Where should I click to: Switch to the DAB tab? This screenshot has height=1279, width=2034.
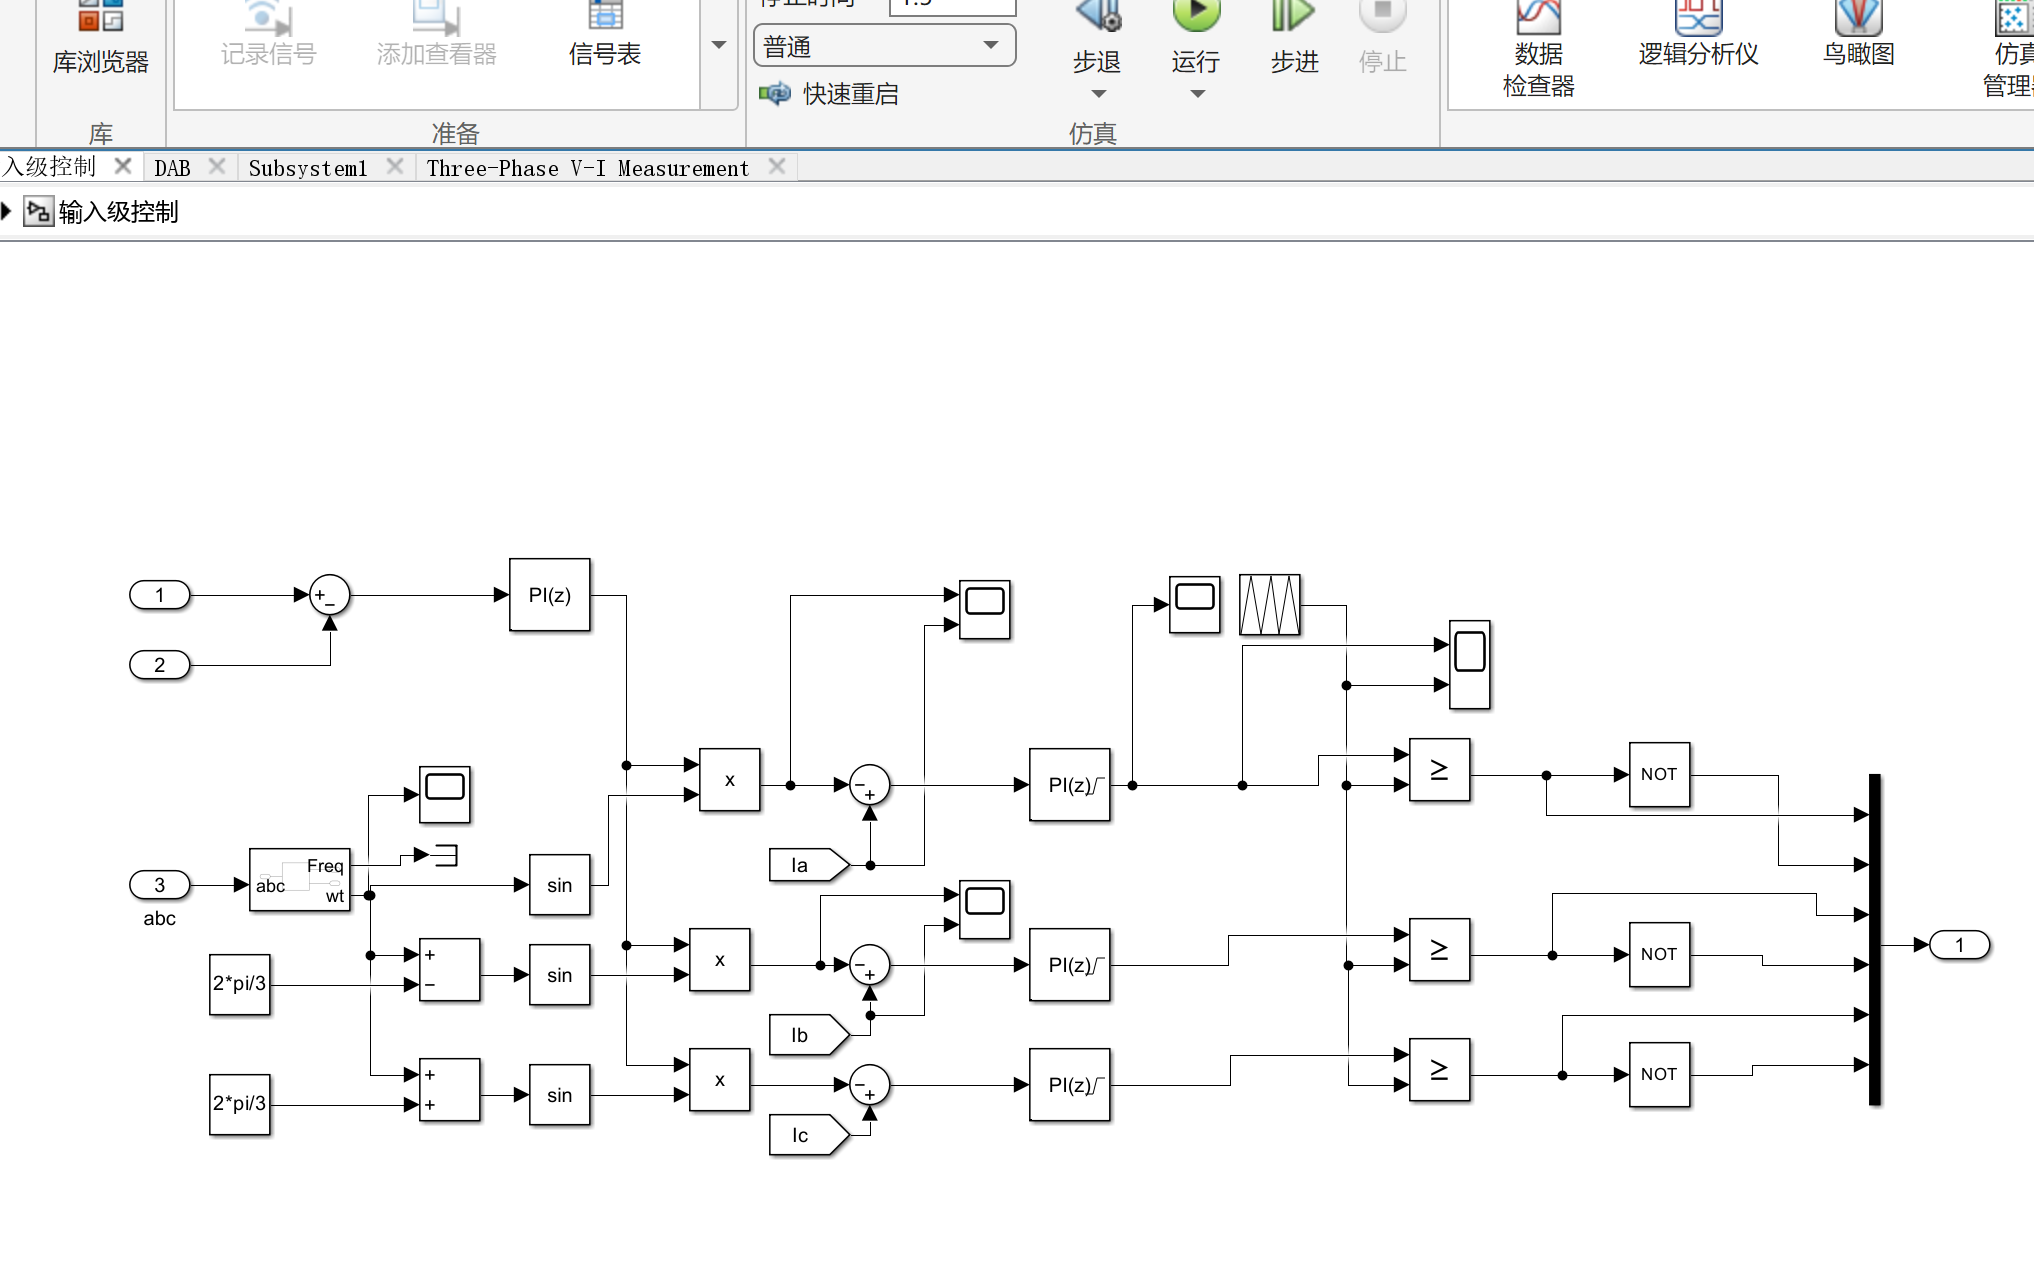click(x=173, y=168)
